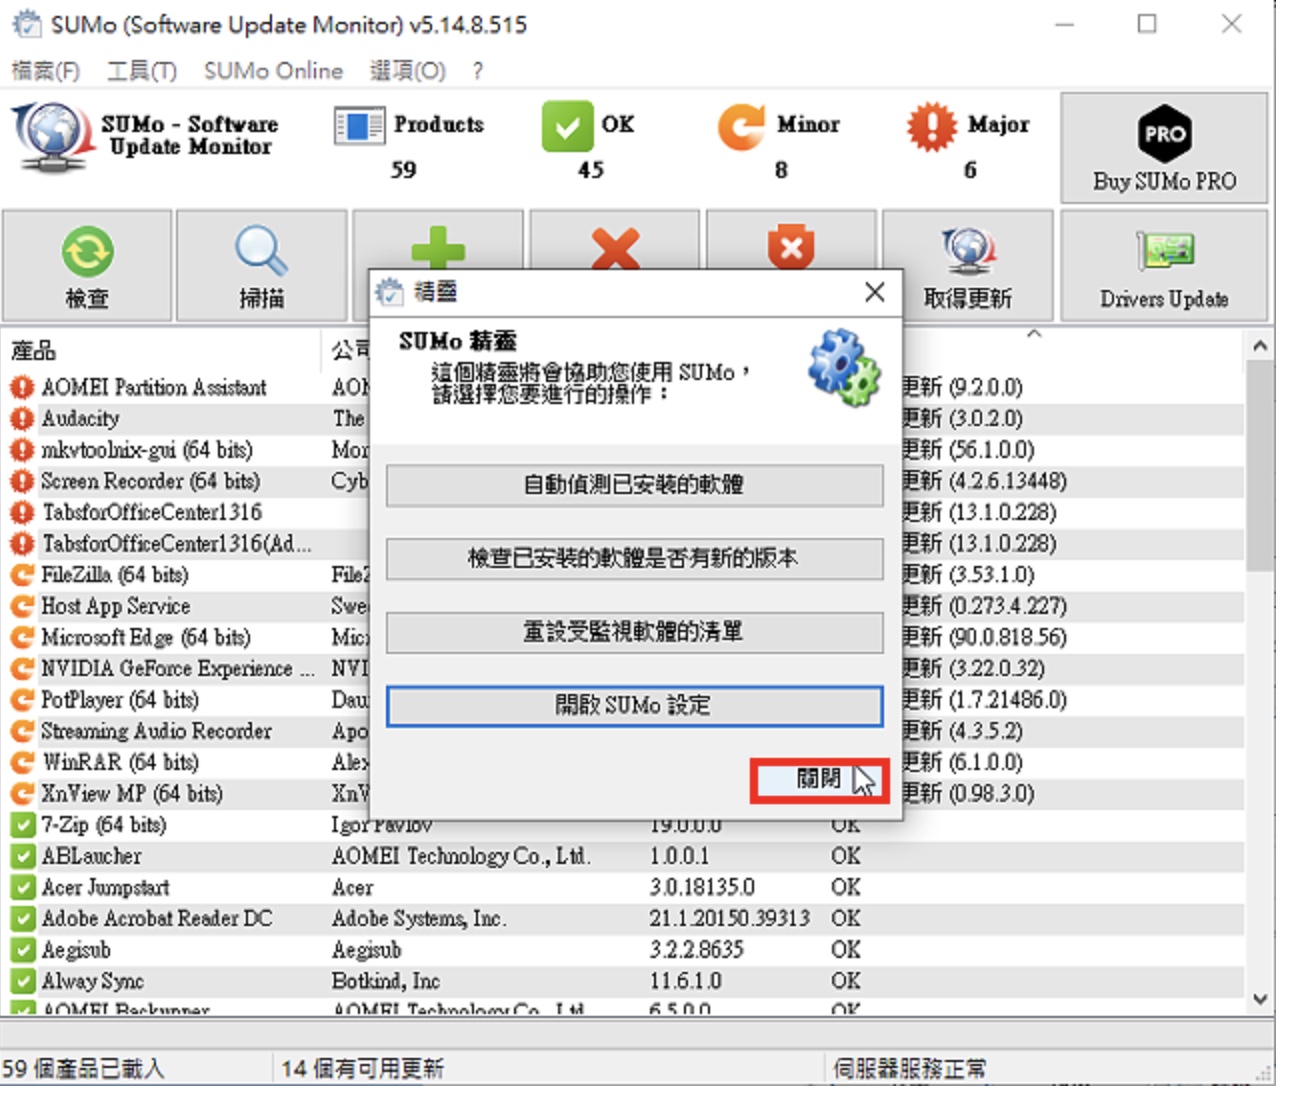Click the sort arrow above update column
Image resolution: width=1292 pixels, height=1096 pixels.
[1034, 334]
